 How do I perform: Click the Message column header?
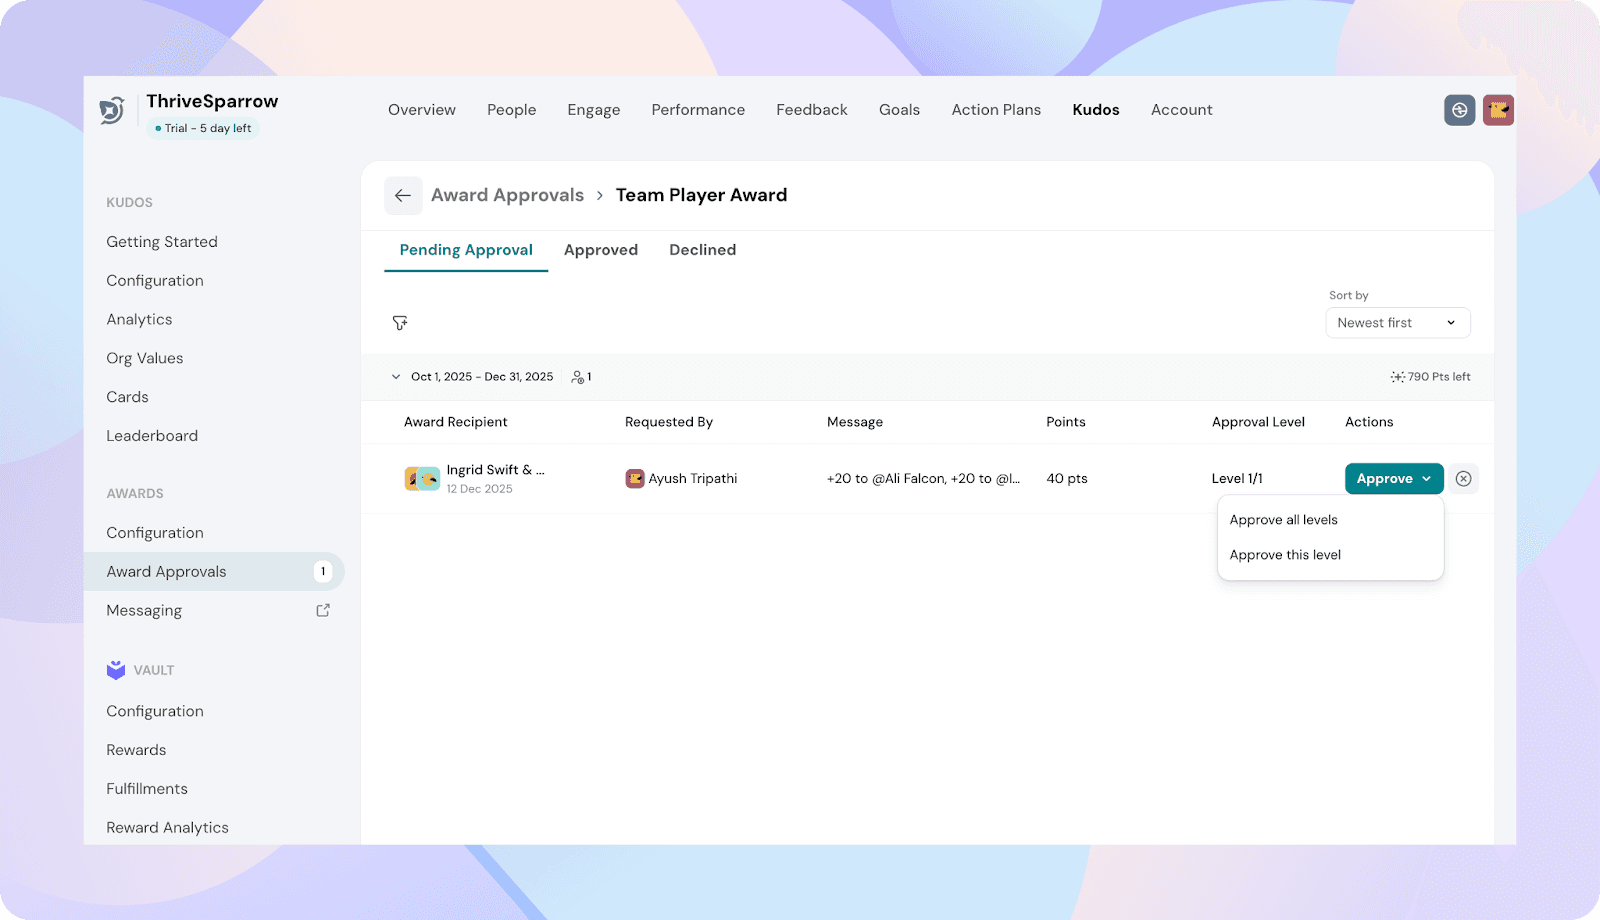pos(855,422)
